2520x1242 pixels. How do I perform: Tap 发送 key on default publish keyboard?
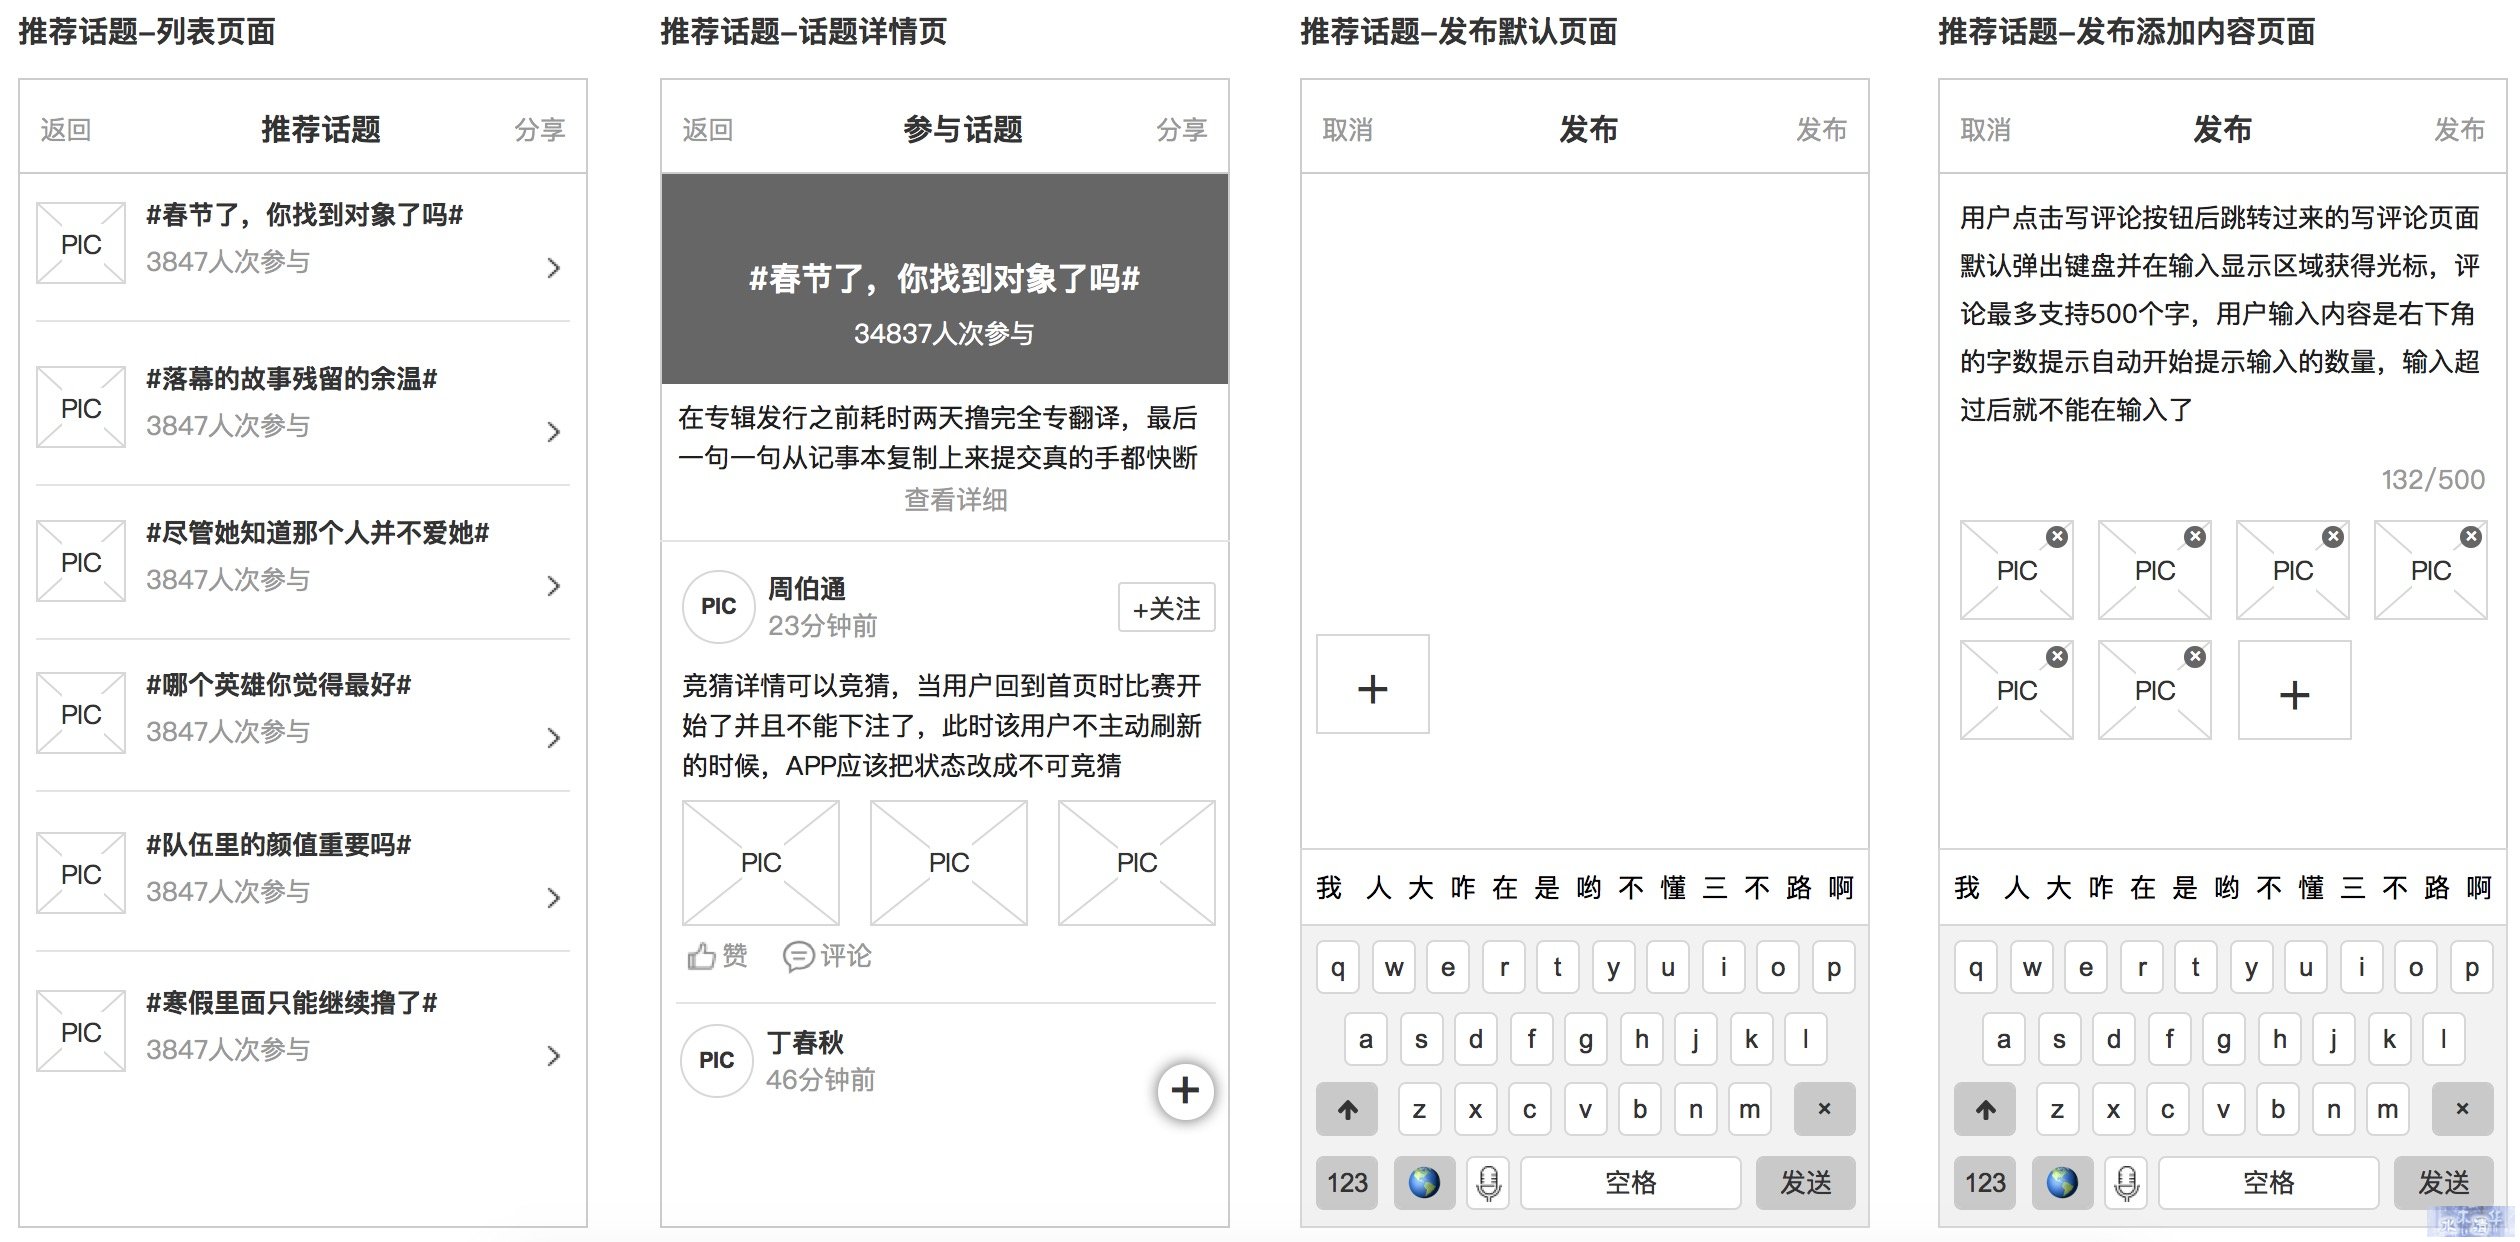(x=1805, y=1183)
